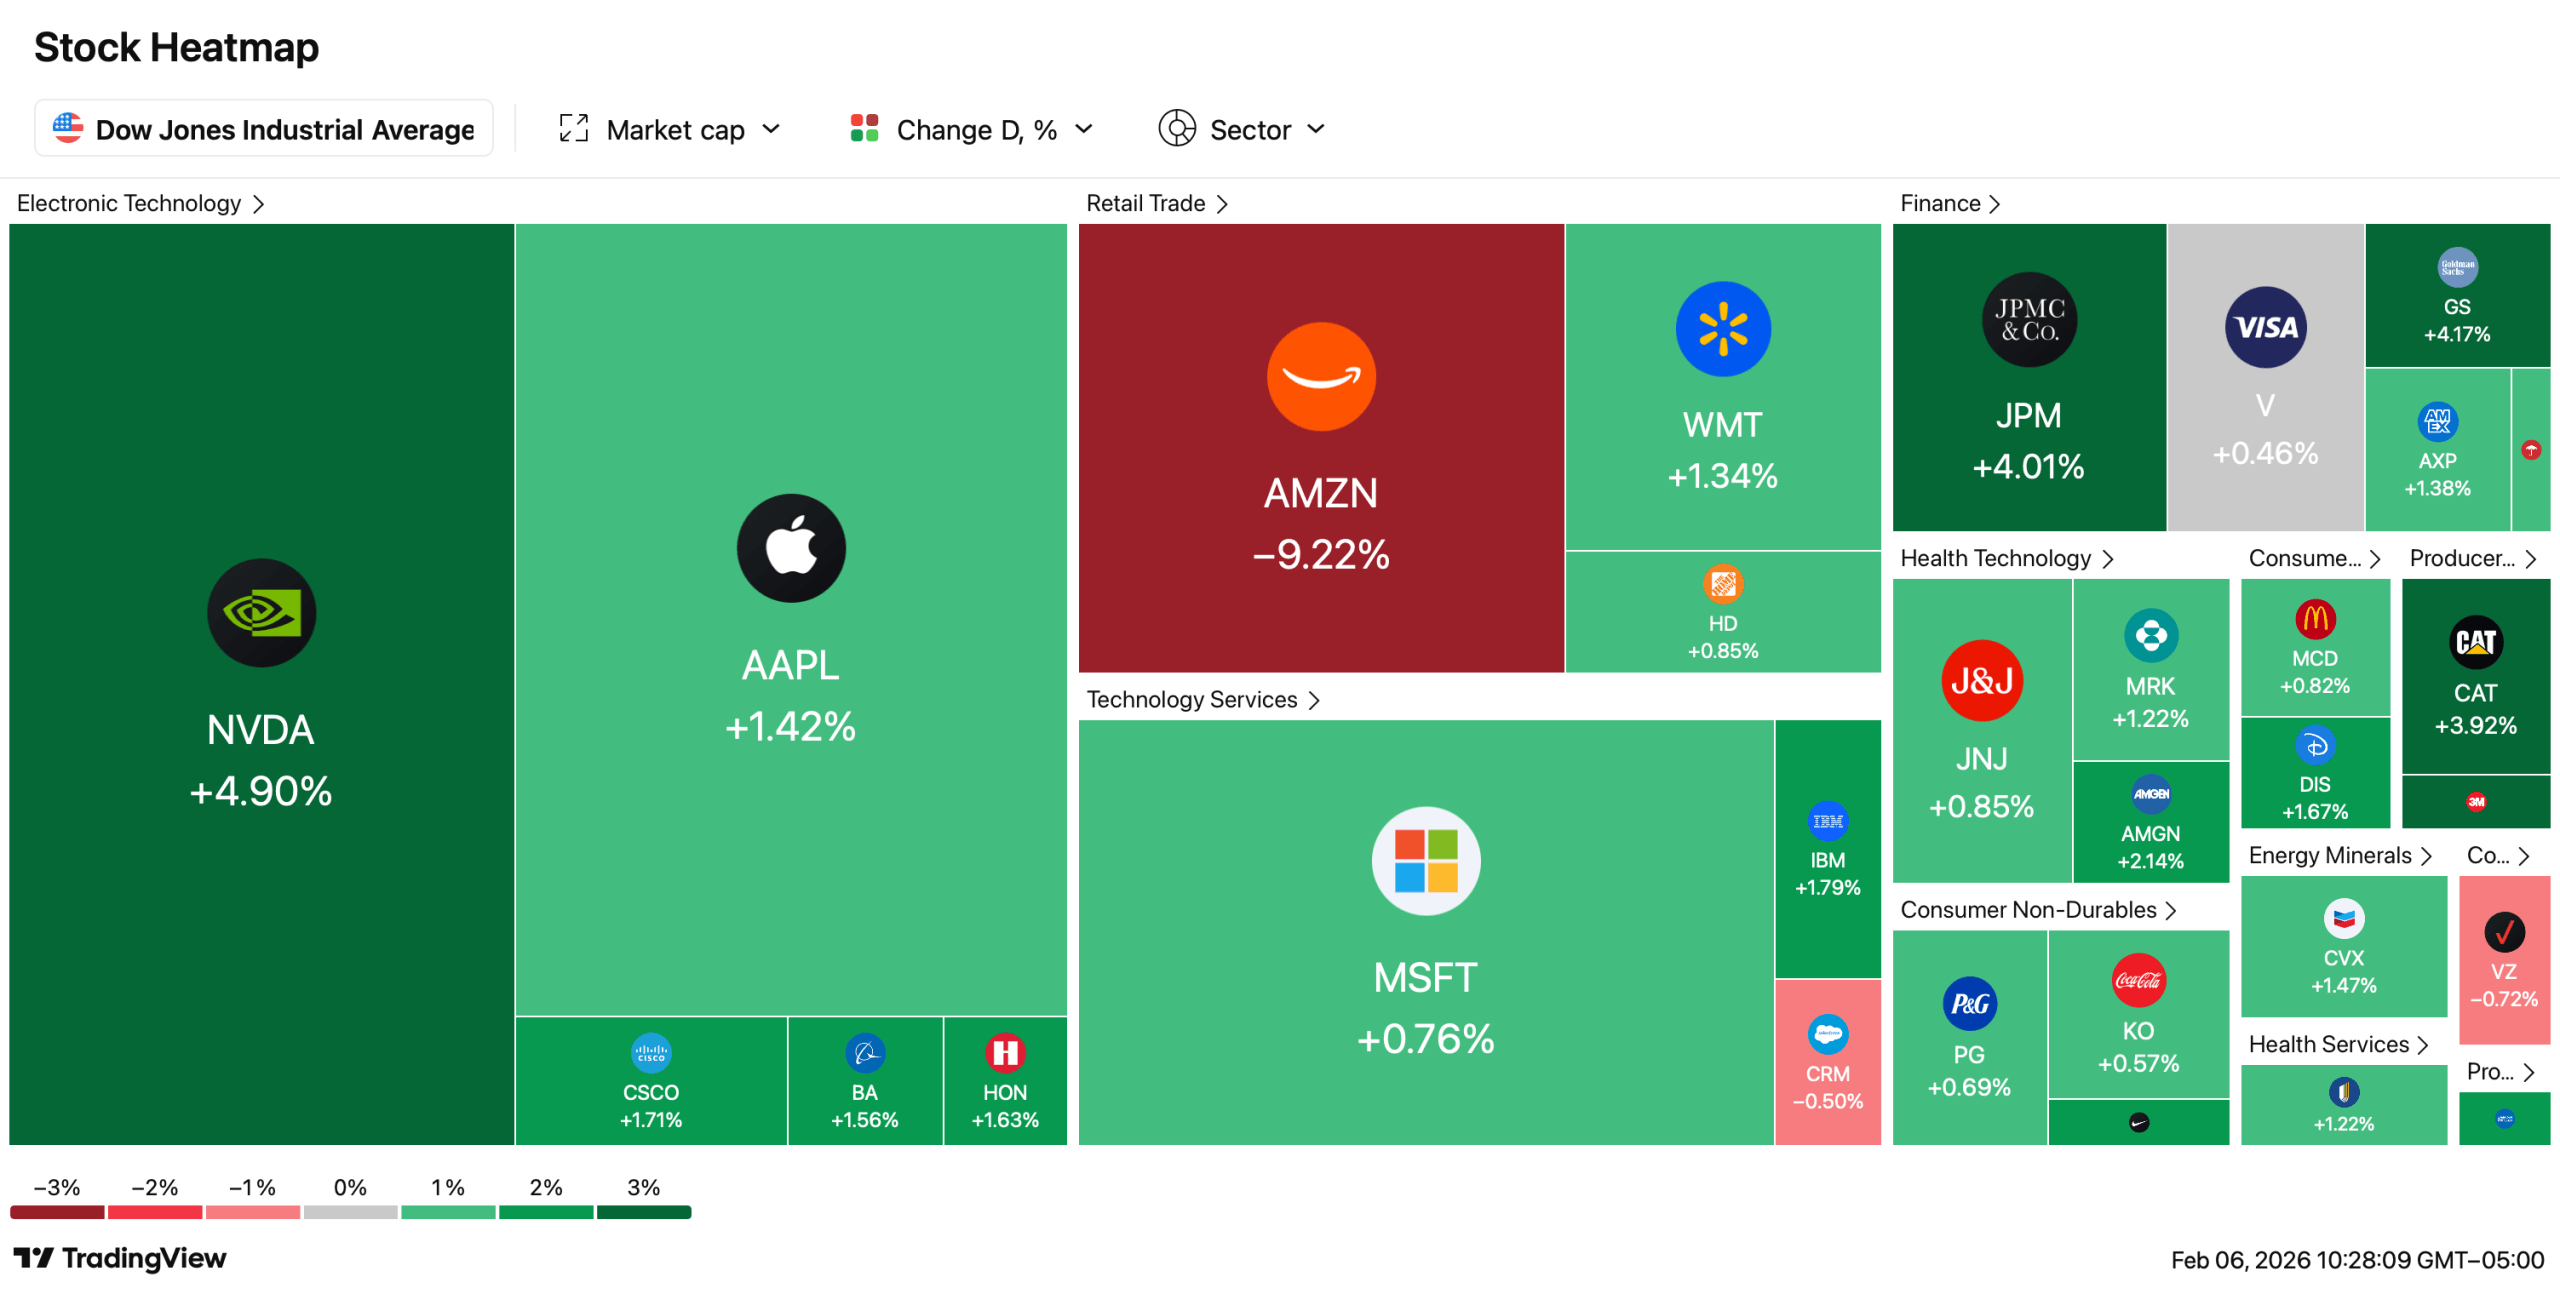Click the Boeing BA logo icon

point(864,1053)
